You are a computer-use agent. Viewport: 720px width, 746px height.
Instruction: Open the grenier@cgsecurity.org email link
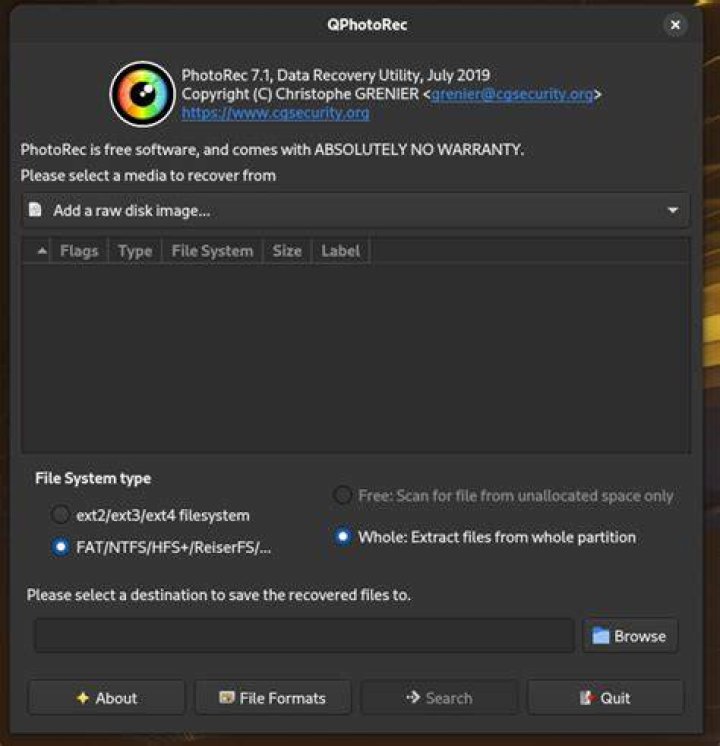[512, 94]
